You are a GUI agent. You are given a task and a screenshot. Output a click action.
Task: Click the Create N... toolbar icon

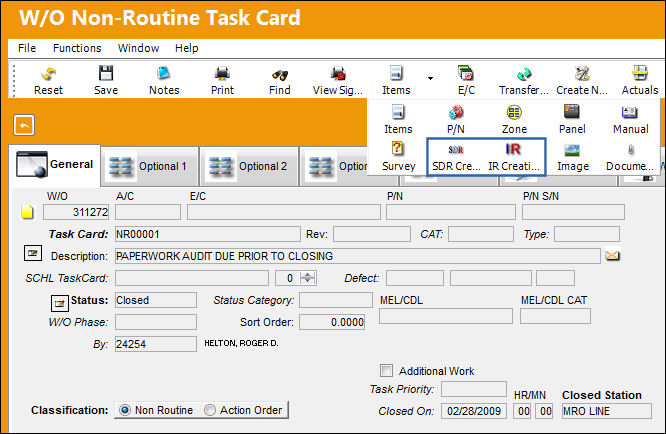(x=582, y=74)
